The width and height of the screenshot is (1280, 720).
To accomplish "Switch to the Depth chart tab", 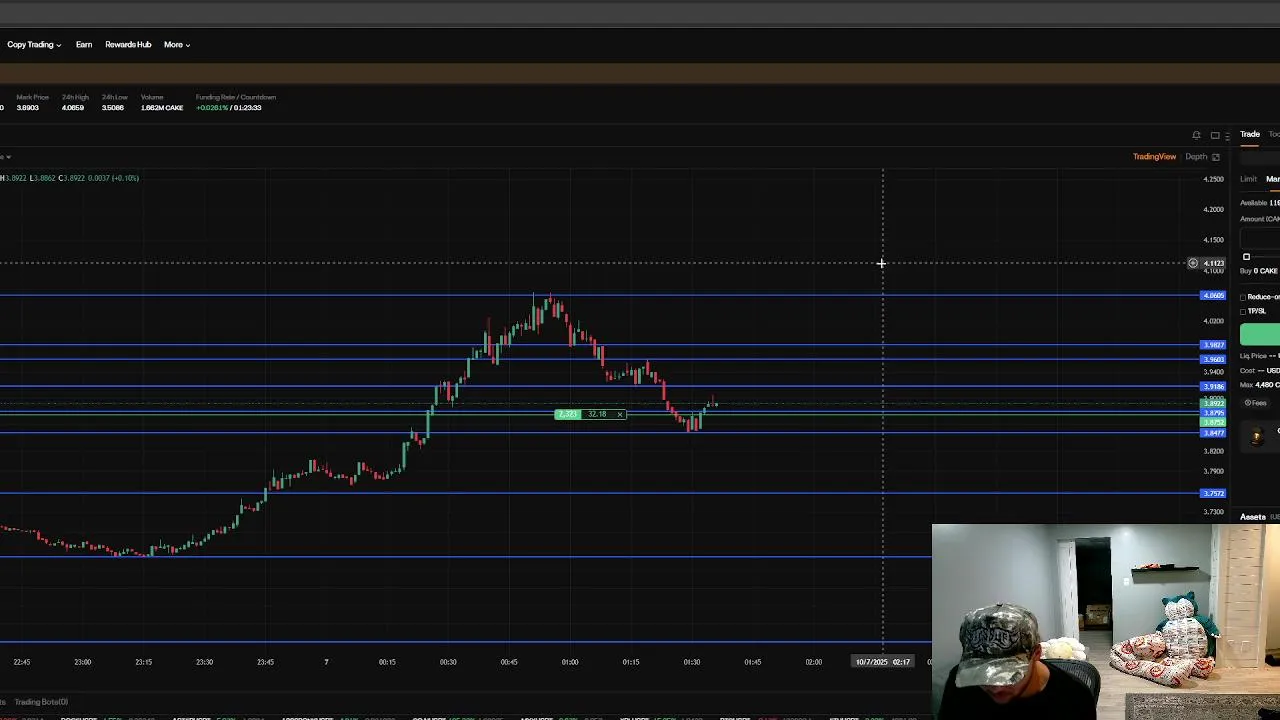I will pyautogui.click(x=1196, y=157).
